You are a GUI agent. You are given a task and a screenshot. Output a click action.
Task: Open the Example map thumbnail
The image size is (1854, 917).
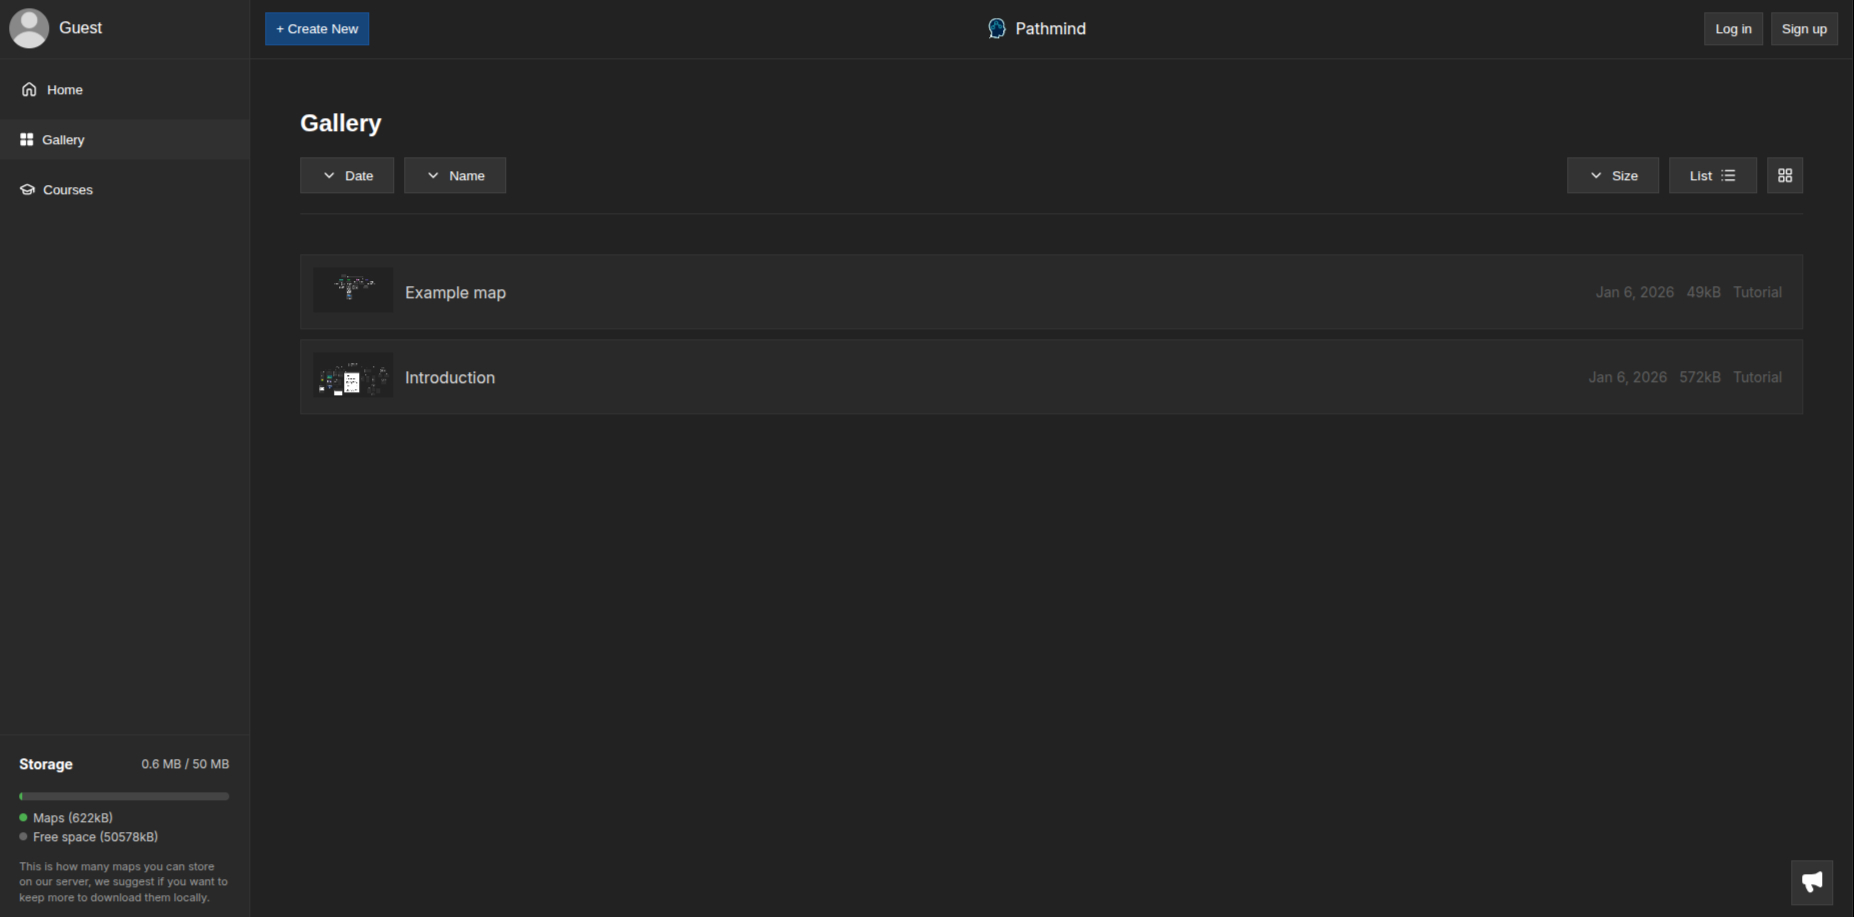pyautogui.click(x=352, y=290)
